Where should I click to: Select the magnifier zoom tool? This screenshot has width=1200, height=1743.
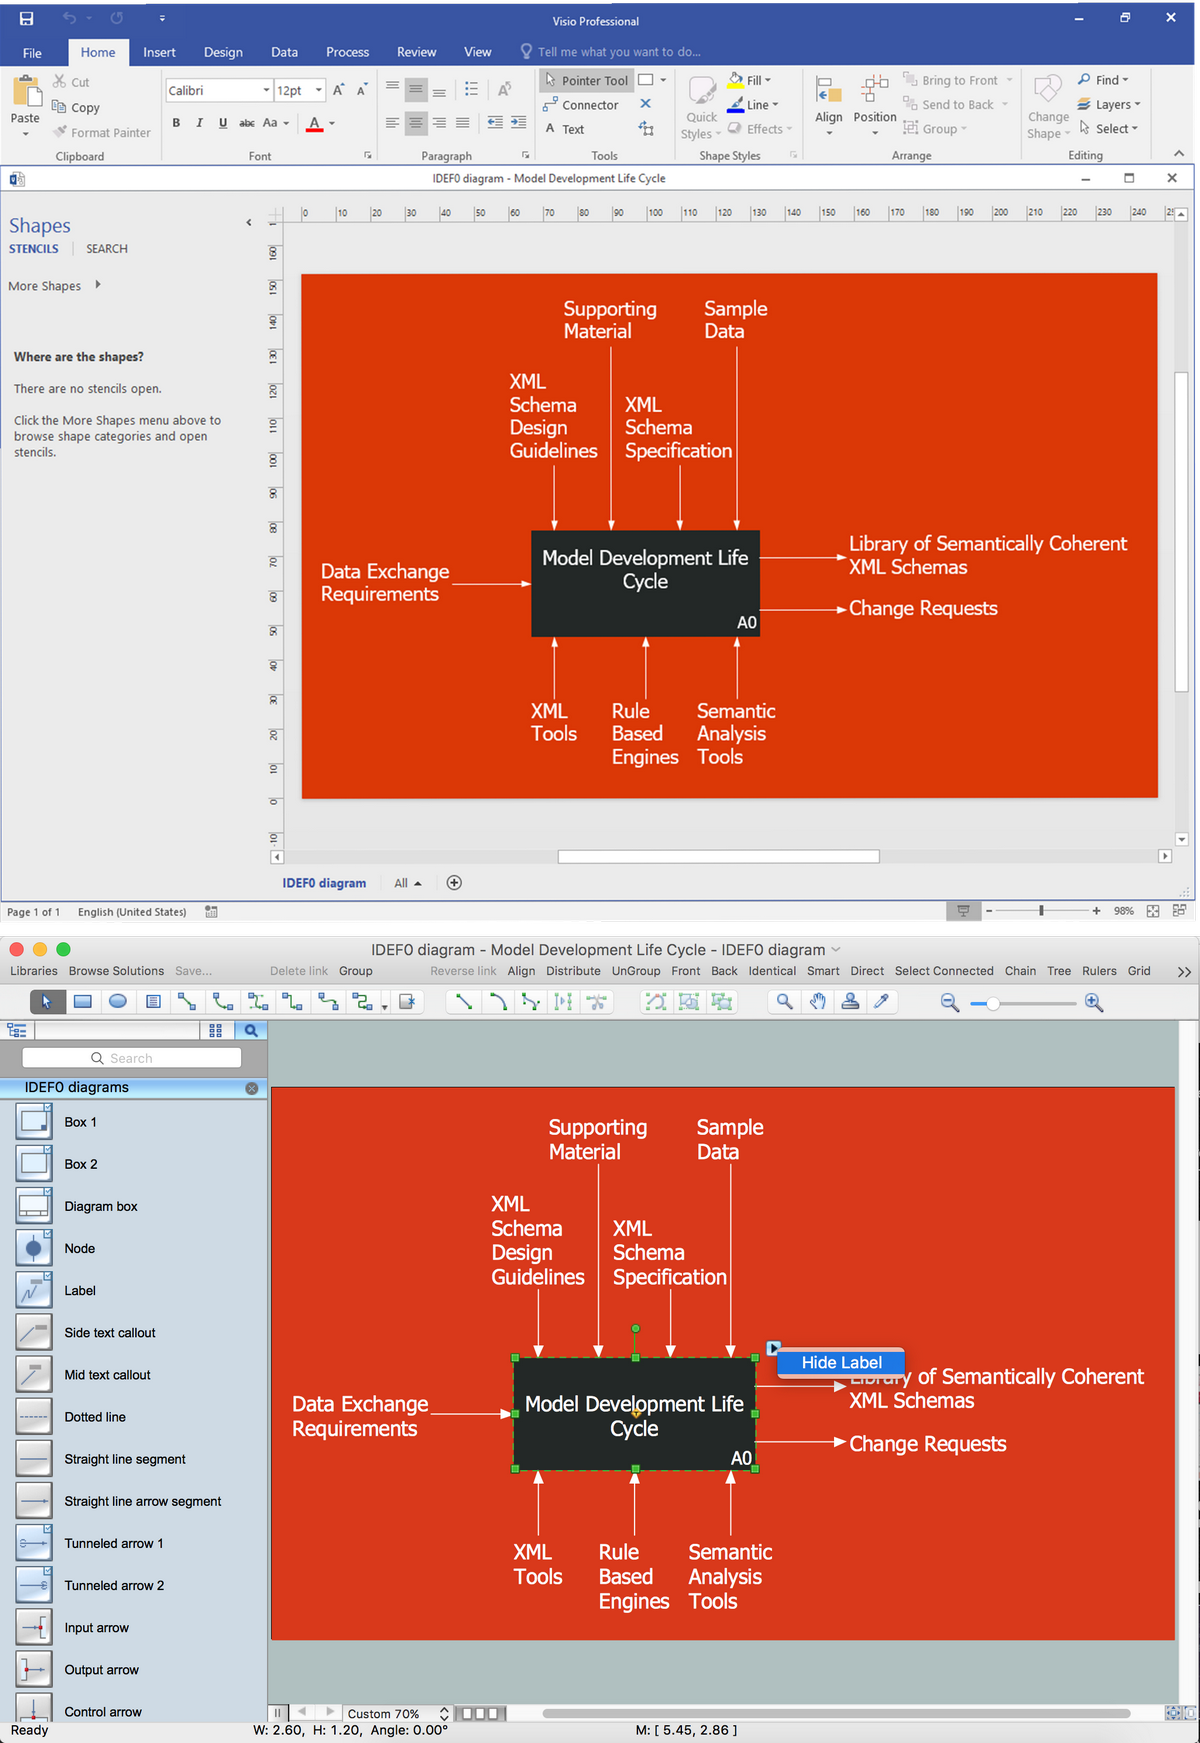point(785,1001)
